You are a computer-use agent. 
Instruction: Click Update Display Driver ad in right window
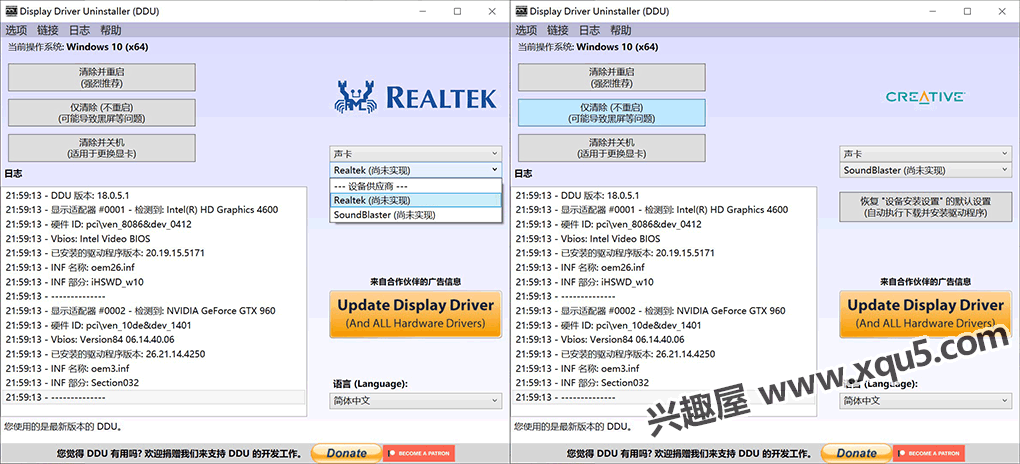[925, 314]
